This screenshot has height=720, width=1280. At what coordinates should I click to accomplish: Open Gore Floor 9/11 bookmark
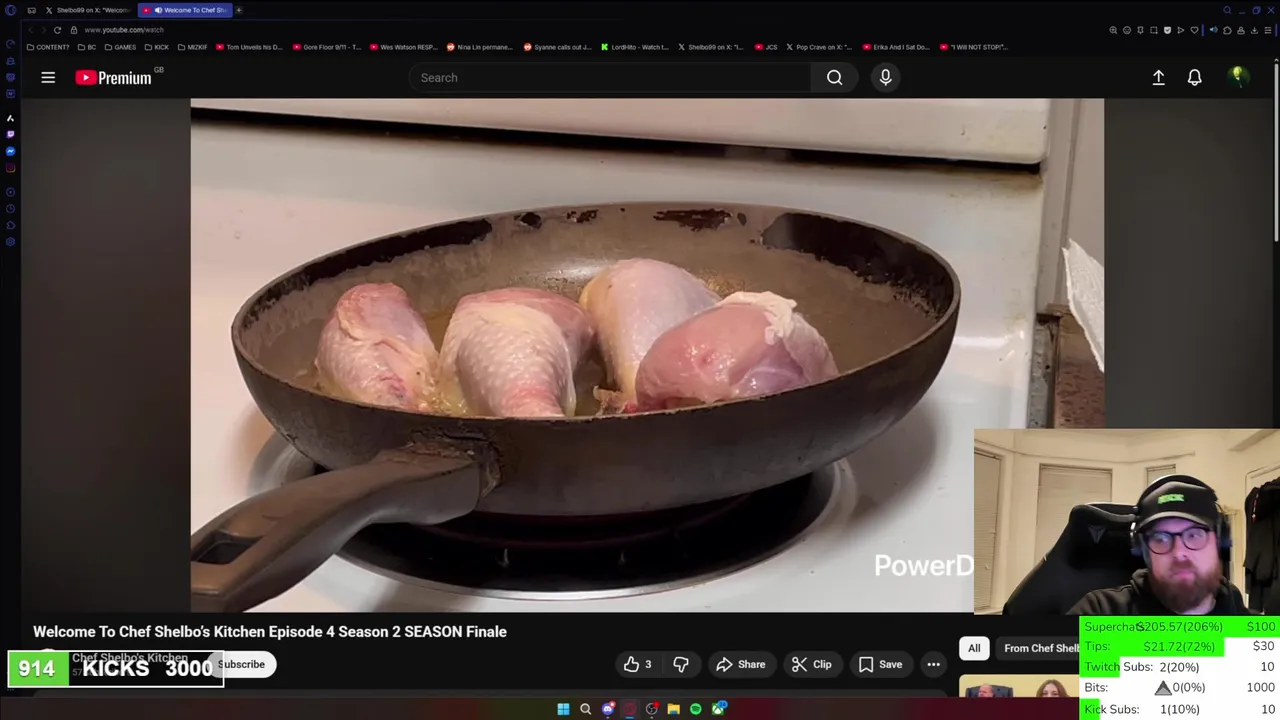(326, 47)
